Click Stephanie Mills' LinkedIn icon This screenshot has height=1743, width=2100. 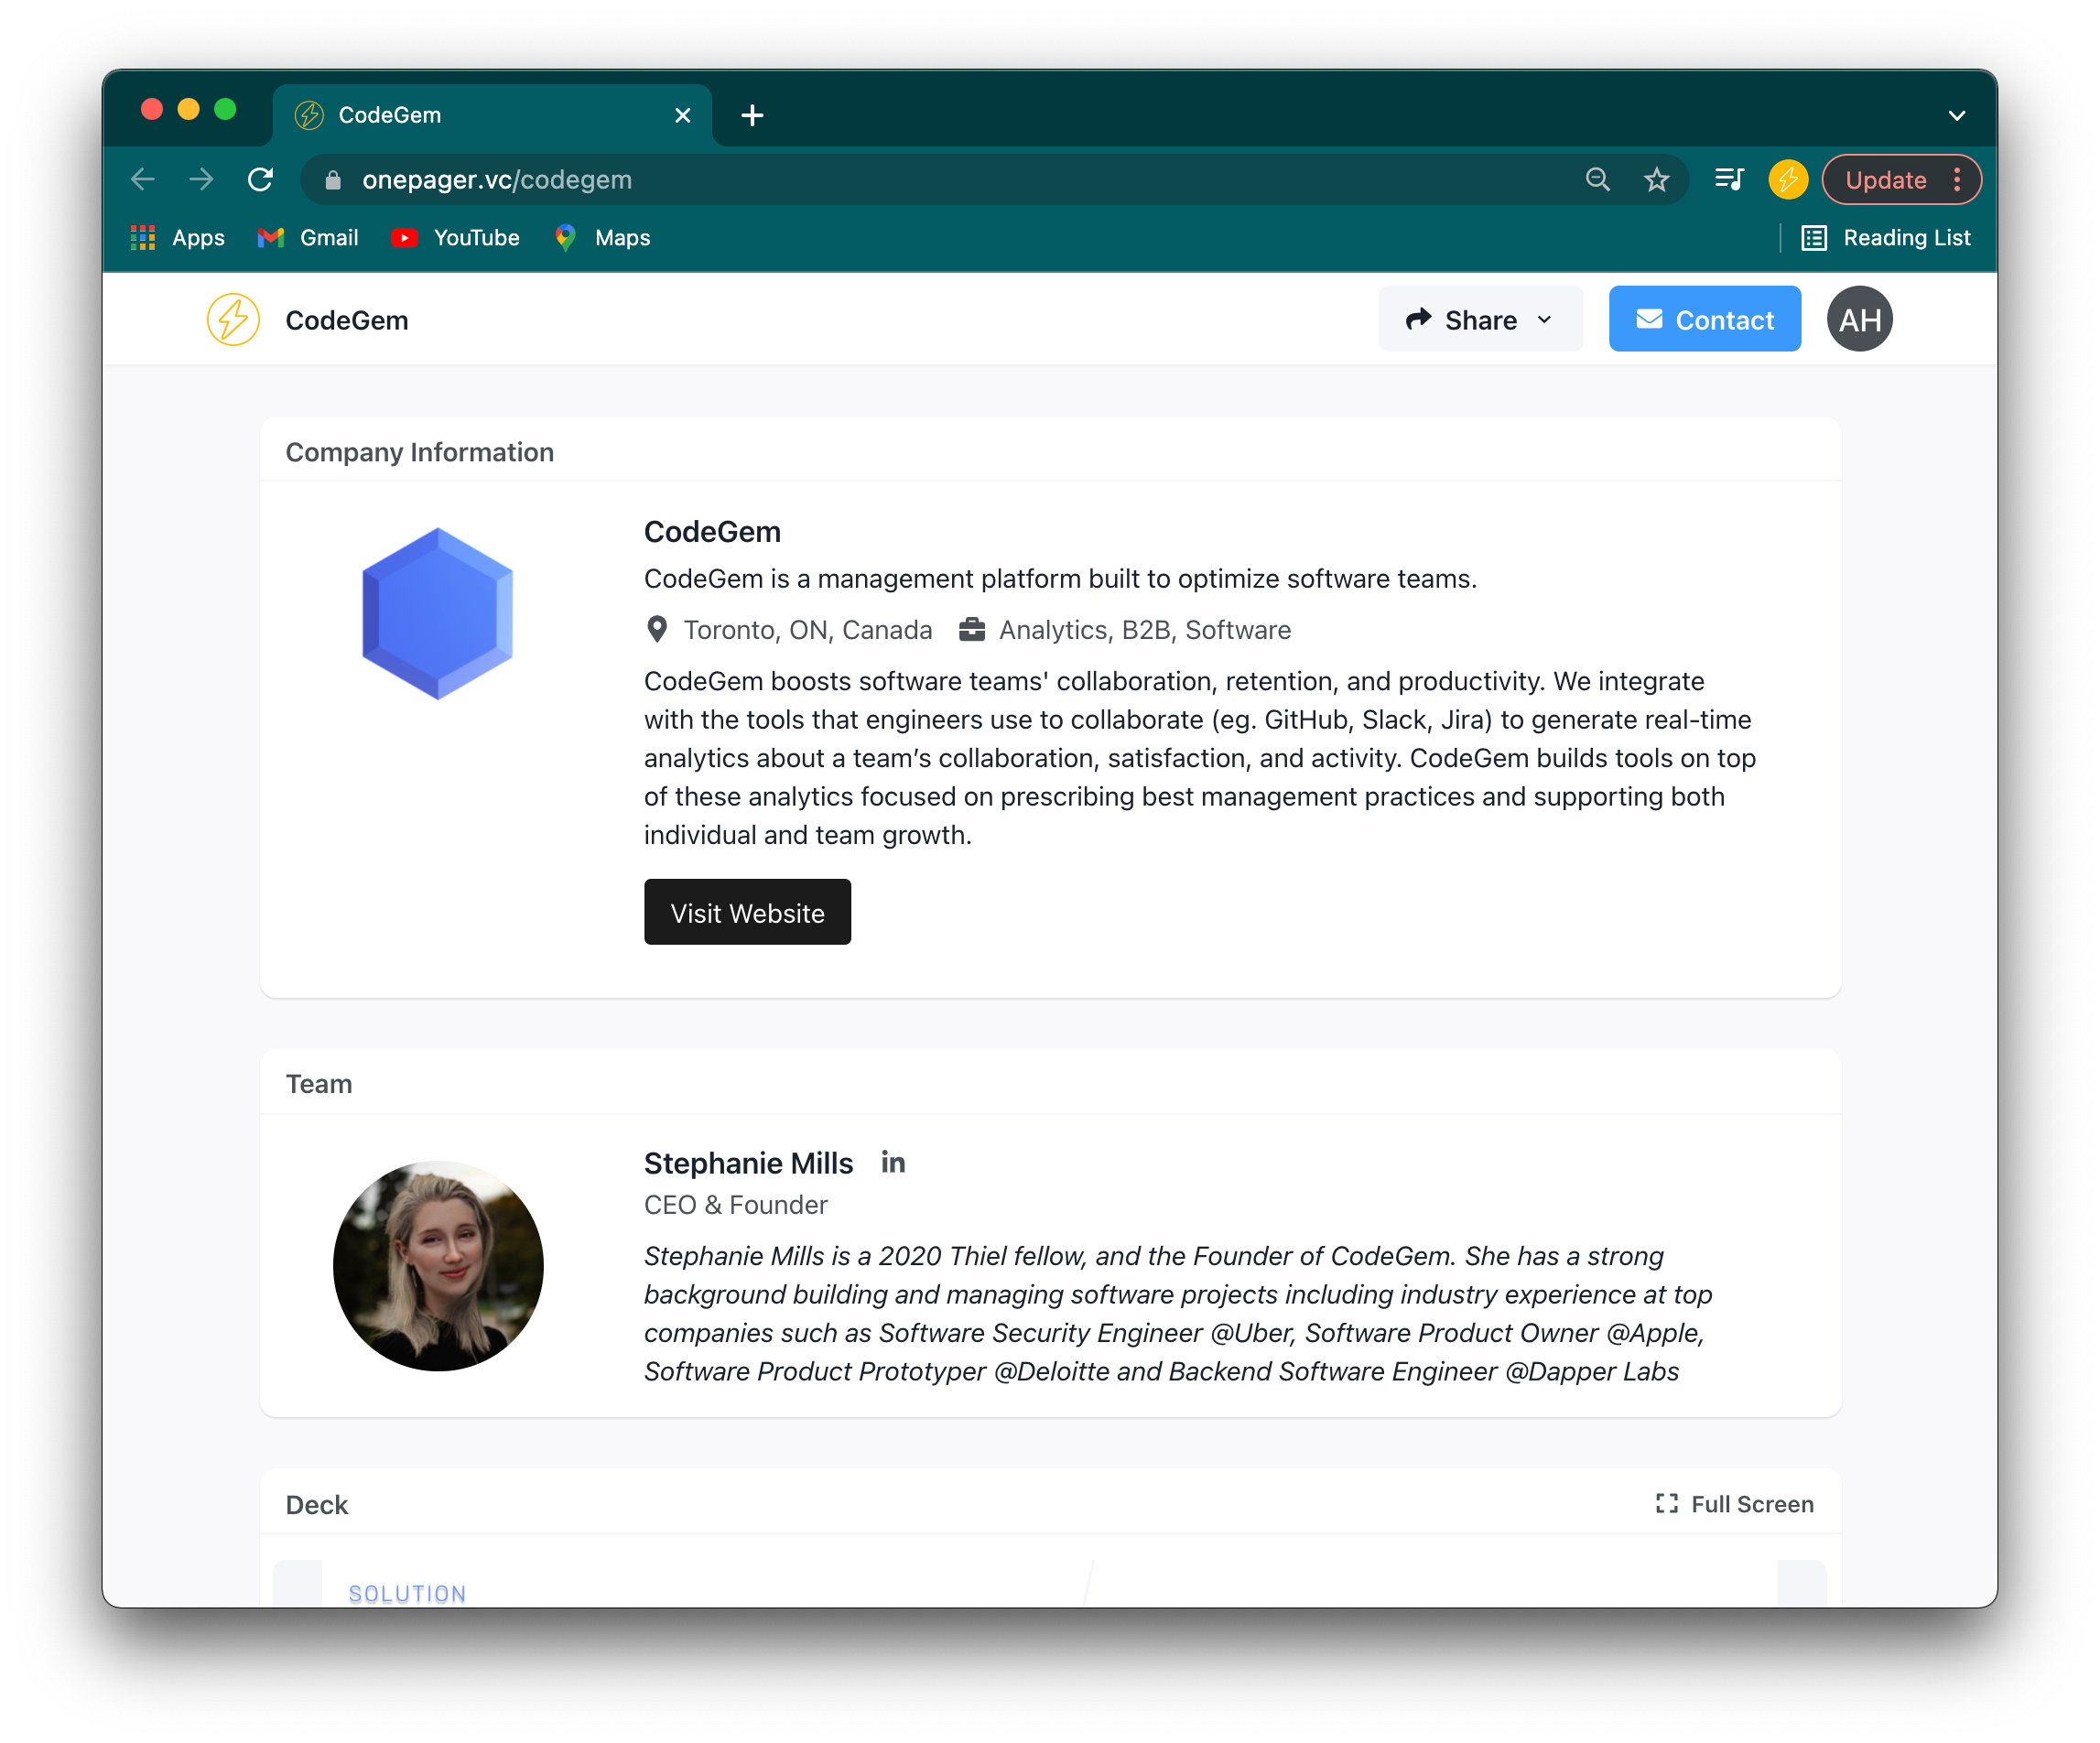tap(893, 1162)
